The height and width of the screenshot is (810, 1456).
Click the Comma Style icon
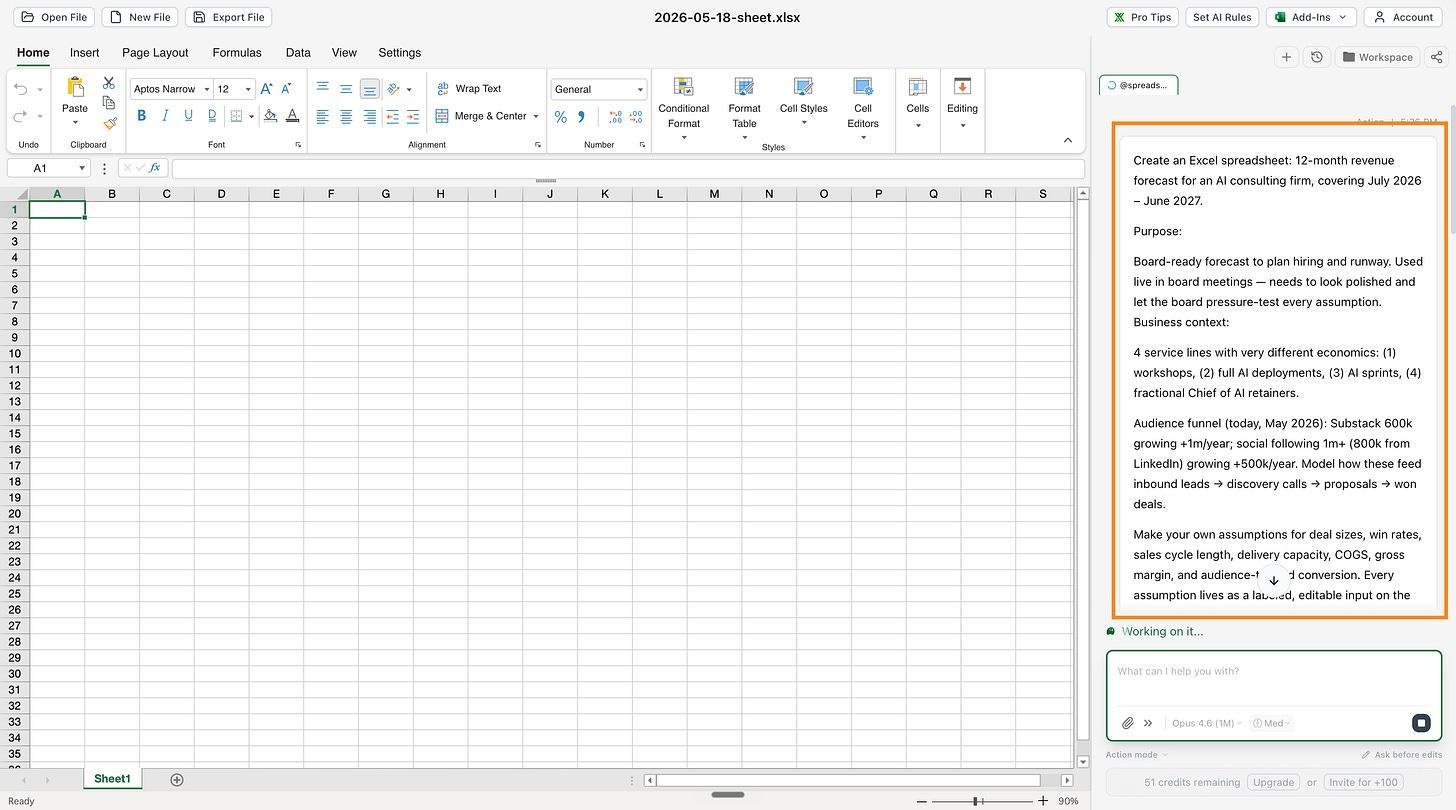pyautogui.click(x=581, y=117)
